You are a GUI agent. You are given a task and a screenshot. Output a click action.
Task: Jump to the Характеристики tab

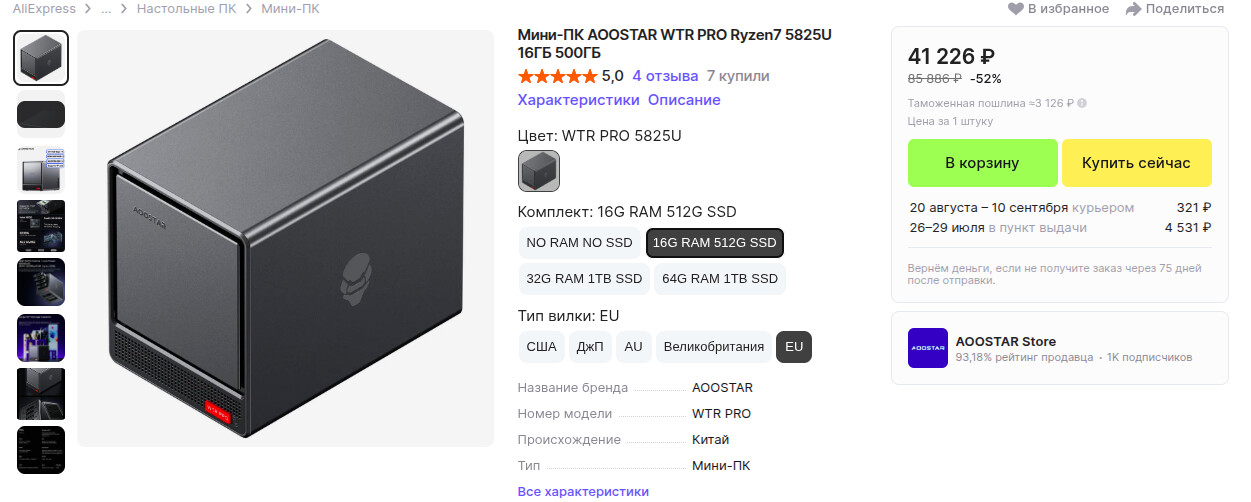point(578,100)
